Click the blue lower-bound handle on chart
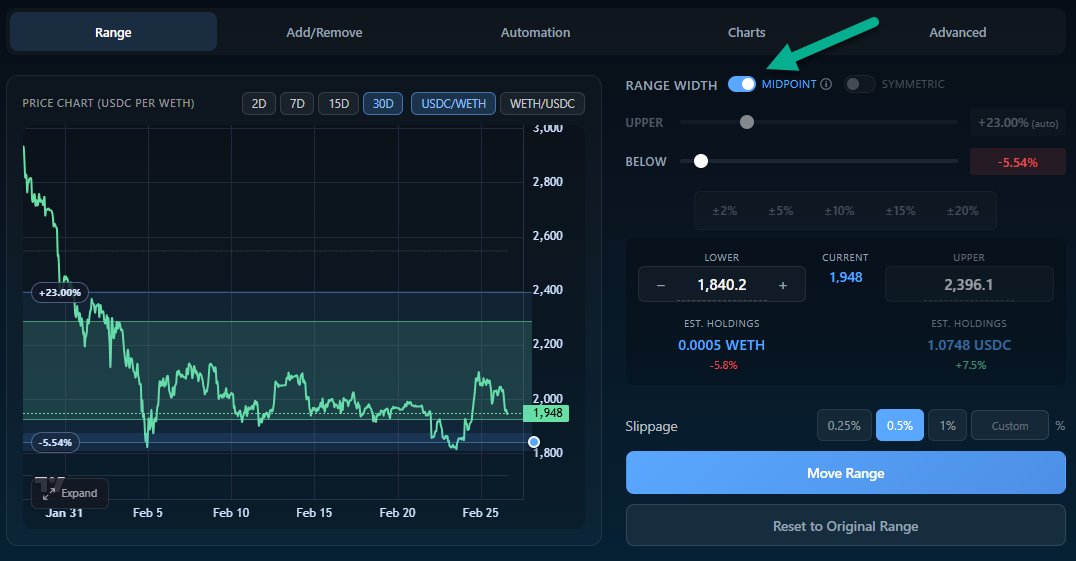1076x561 pixels. click(x=534, y=442)
